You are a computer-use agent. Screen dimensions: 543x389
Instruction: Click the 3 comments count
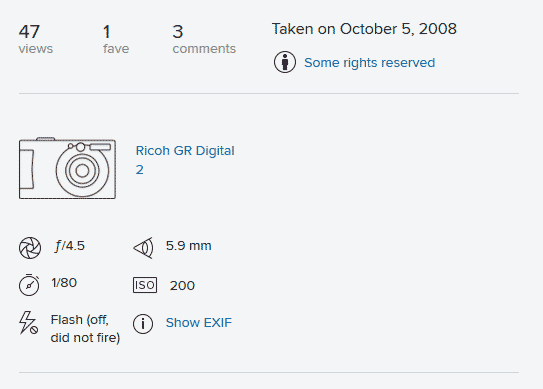click(204, 39)
